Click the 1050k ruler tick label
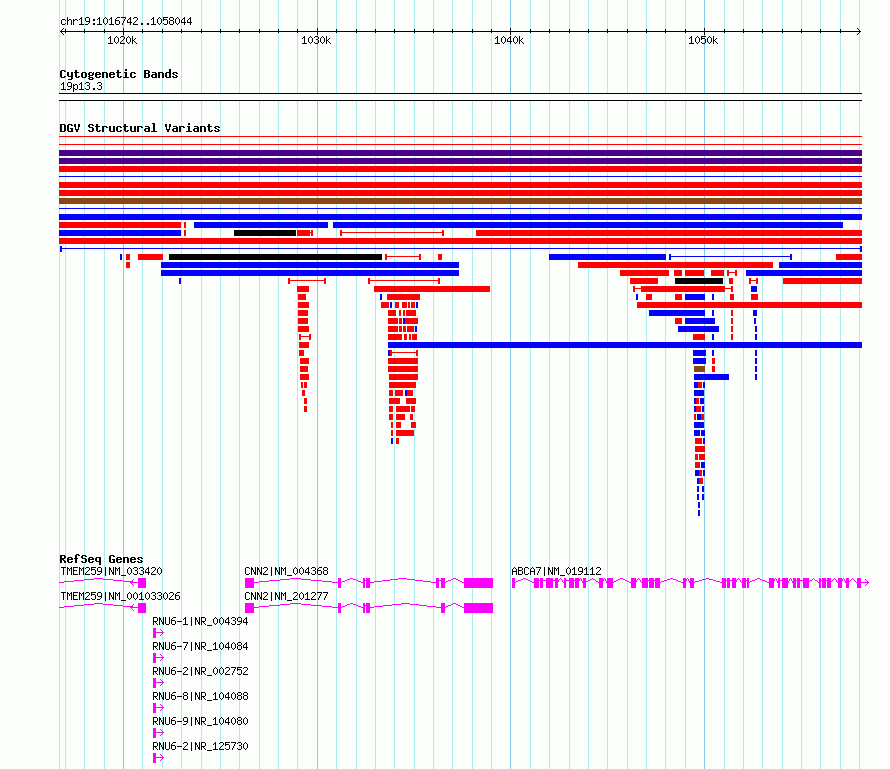890x769 pixels. [x=703, y=40]
